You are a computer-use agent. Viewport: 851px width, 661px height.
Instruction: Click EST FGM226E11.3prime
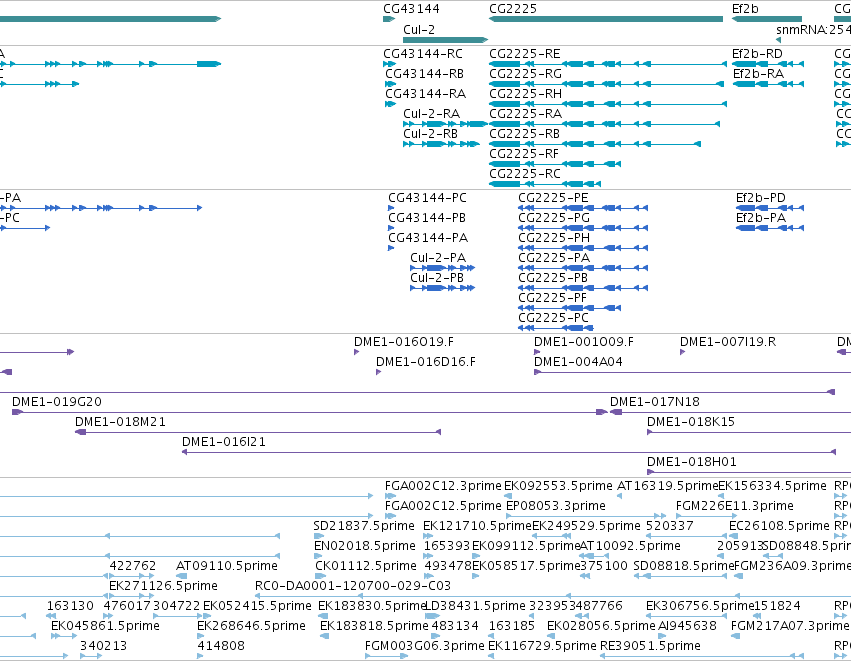click(734, 506)
